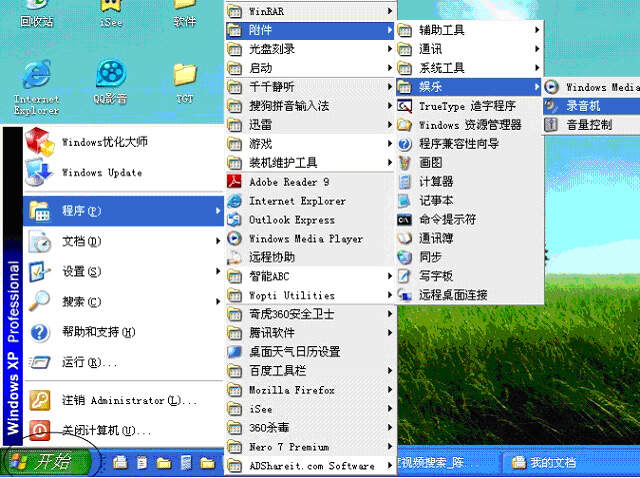Open the 迅雷 program folder
This screenshot has width=640, height=478.
(x=310, y=125)
